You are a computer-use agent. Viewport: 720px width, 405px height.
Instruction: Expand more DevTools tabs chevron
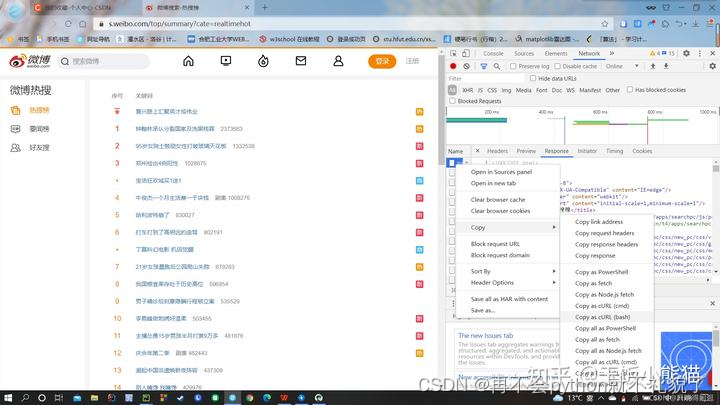click(x=612, y=53)
